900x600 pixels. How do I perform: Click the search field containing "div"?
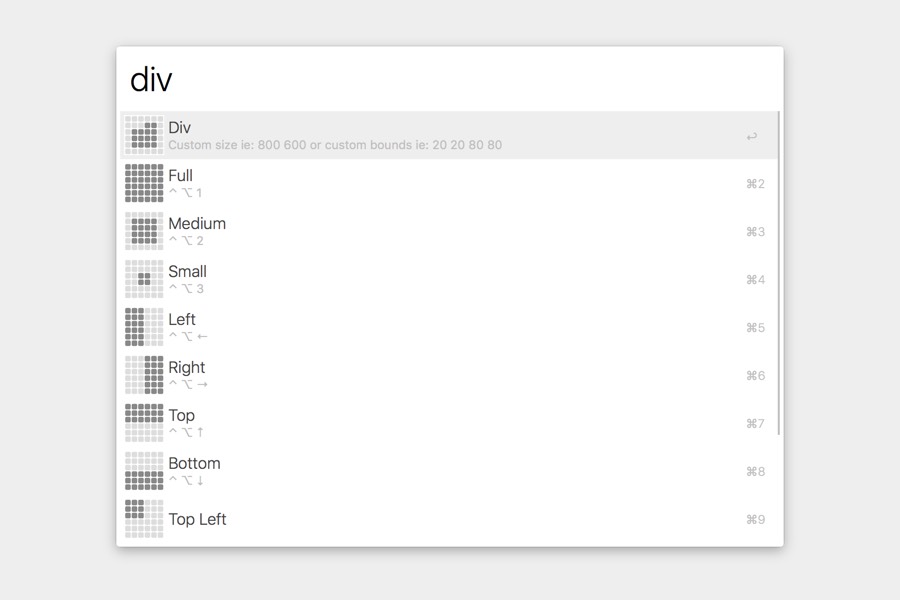[450, 80]
